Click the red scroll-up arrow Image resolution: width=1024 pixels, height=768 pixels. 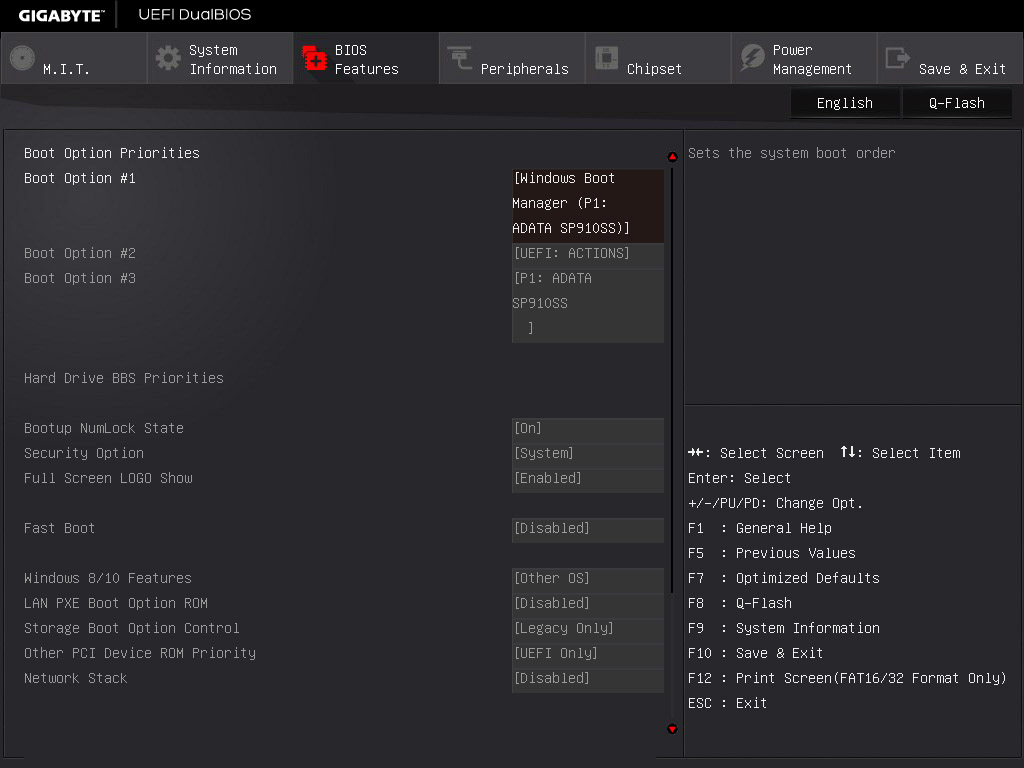point(672,157)
